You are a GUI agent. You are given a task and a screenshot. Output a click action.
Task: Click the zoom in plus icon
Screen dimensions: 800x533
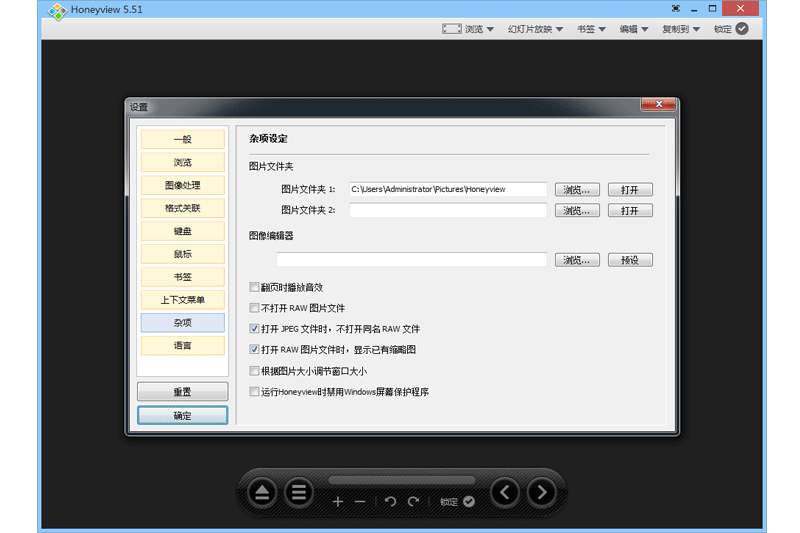338,501
